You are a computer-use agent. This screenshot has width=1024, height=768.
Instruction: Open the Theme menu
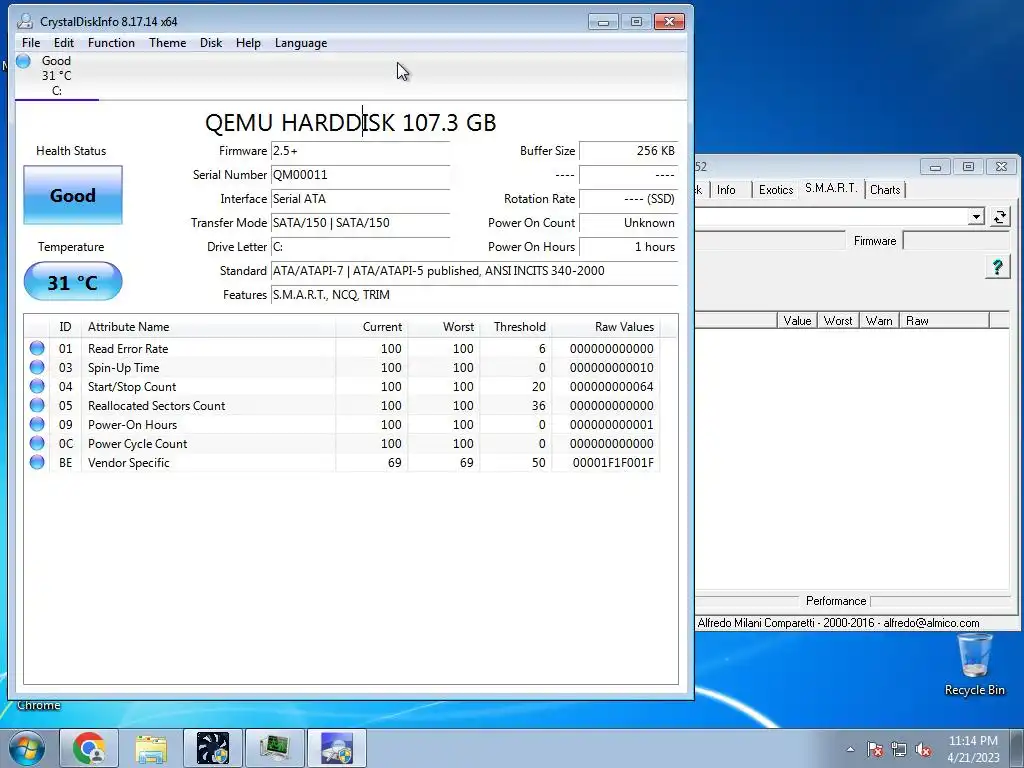click(x=167, y=43)
